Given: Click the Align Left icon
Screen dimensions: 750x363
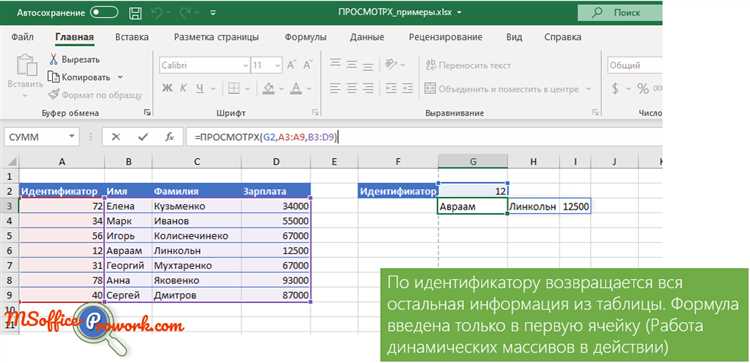Looking at the screenshot, I should (x=336, y=88).
